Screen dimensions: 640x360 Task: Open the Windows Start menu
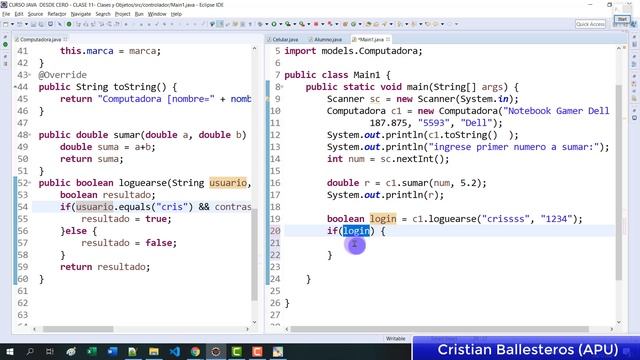coord(9,351)
